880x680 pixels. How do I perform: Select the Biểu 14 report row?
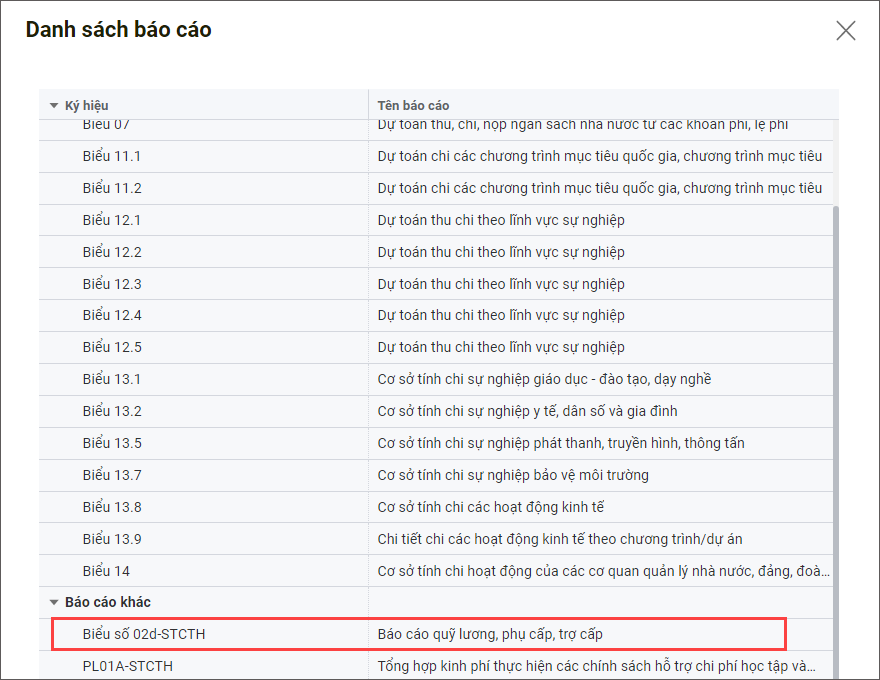106,571
